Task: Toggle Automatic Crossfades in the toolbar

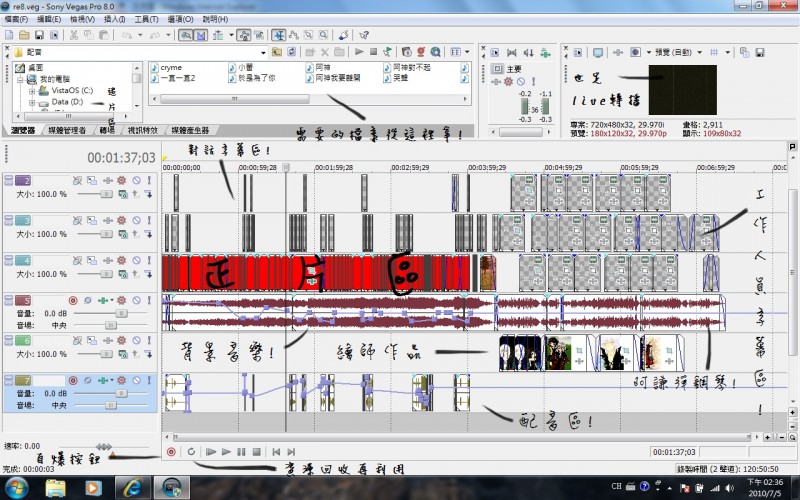Action: pos(201,35)
